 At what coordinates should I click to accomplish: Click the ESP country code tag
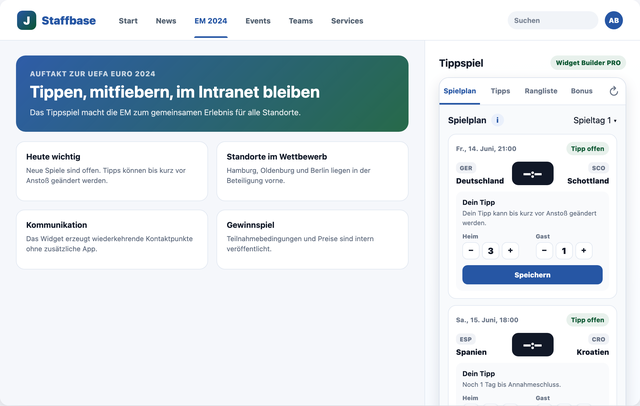point(466,339)
